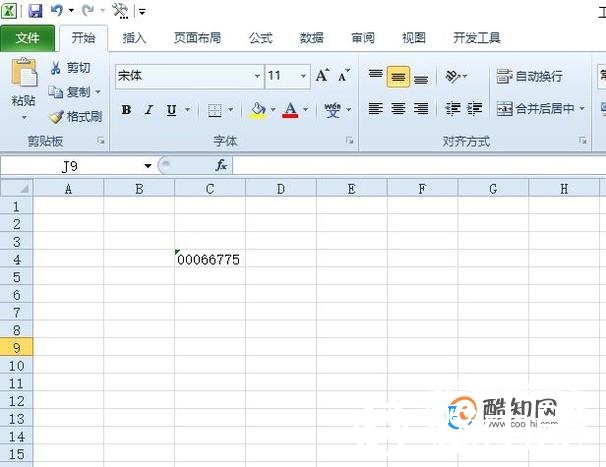Click the Paste clipboard icon
This screenshot has height=467, width=606.
click(24, 72)
